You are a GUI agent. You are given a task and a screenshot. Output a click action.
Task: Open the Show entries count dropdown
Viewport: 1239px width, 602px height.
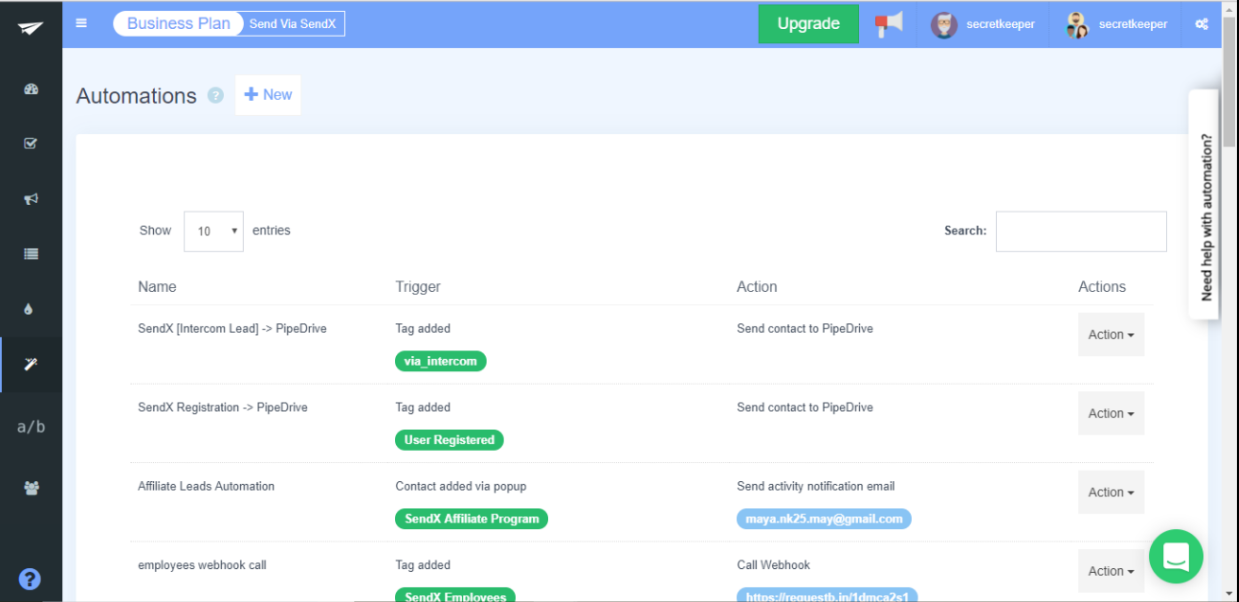pos(214,231)
